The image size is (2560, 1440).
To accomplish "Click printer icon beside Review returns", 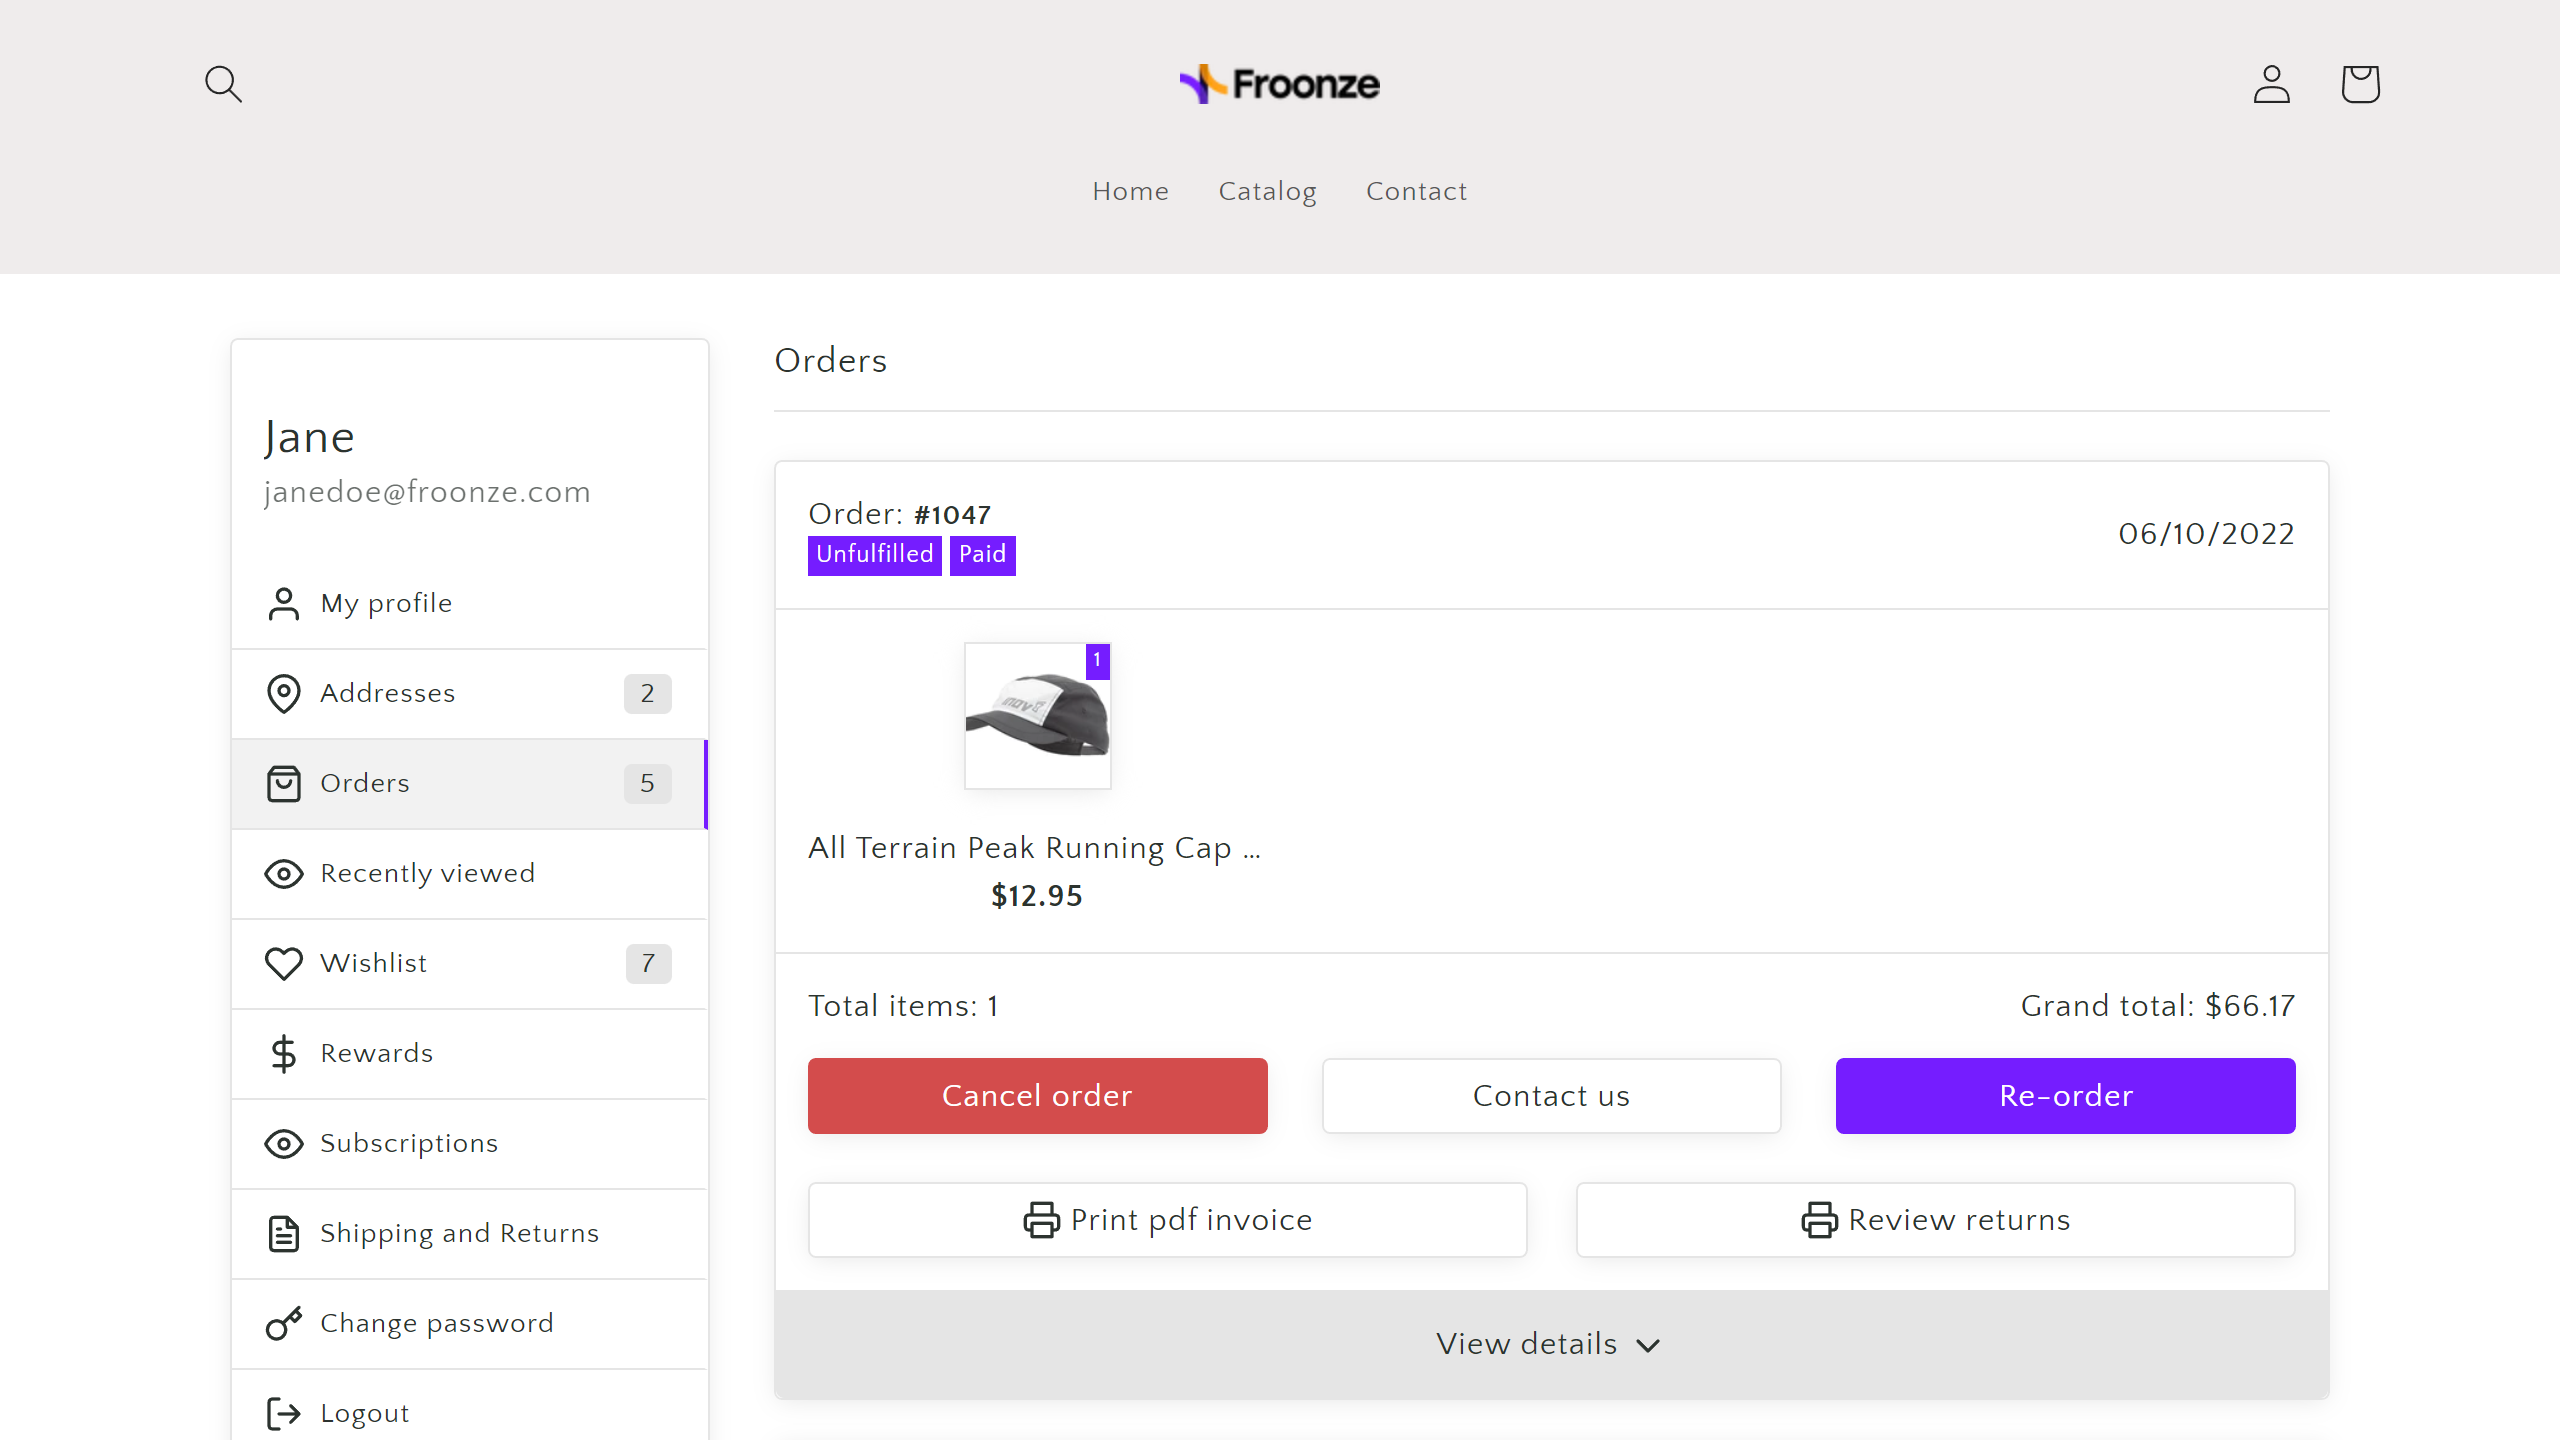I will coord(1820,1220).
